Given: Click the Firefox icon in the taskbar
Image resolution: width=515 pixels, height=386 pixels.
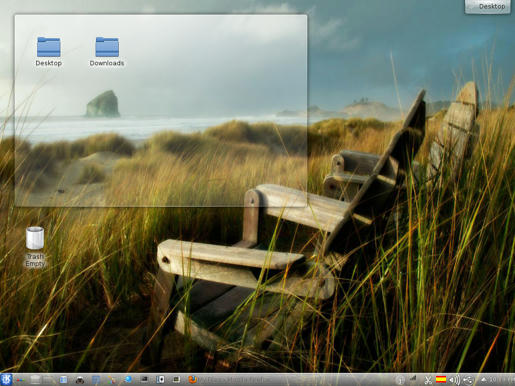Looking at the screenshot, I should (x=192, y=380).
